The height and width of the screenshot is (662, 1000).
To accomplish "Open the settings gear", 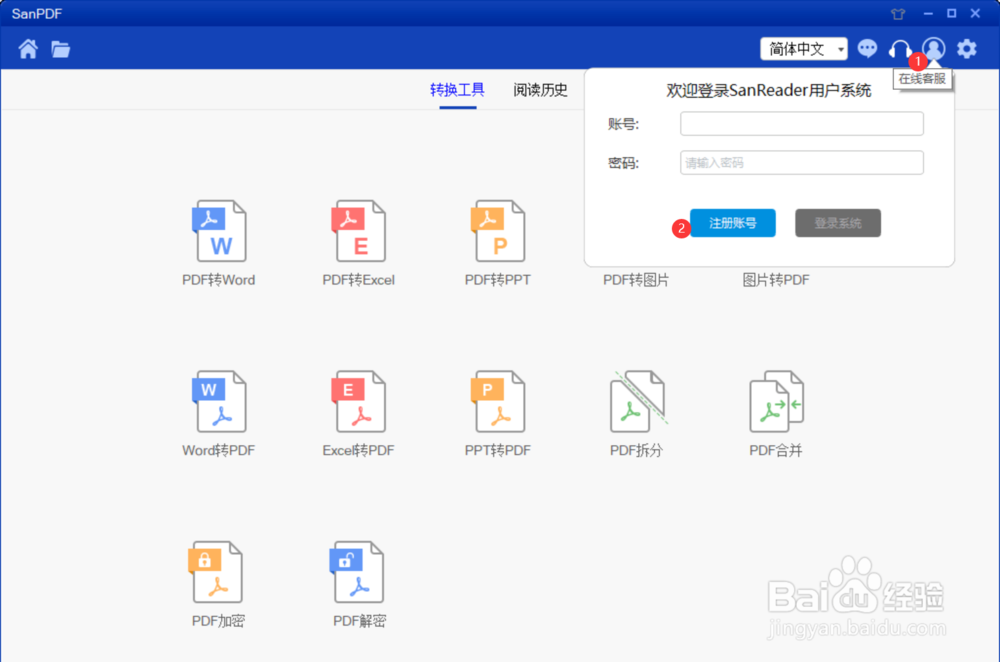I will pyautogui.click(x=966, y=48).
